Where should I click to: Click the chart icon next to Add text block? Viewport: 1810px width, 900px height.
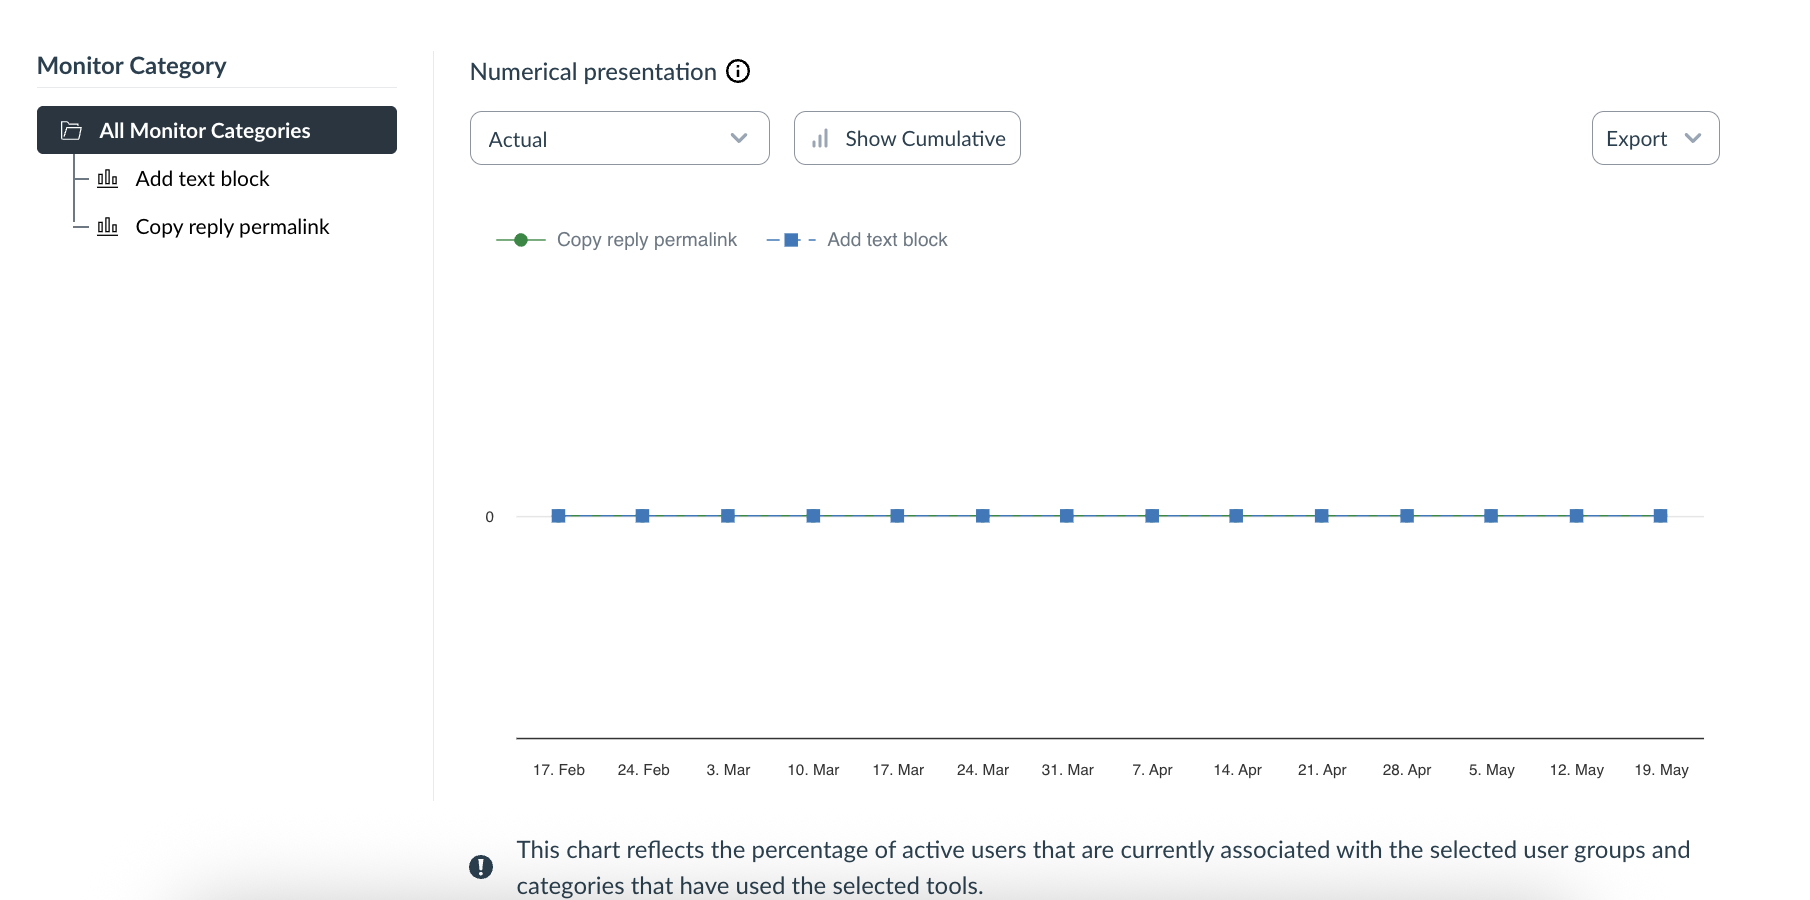click(x=108, y=179)
